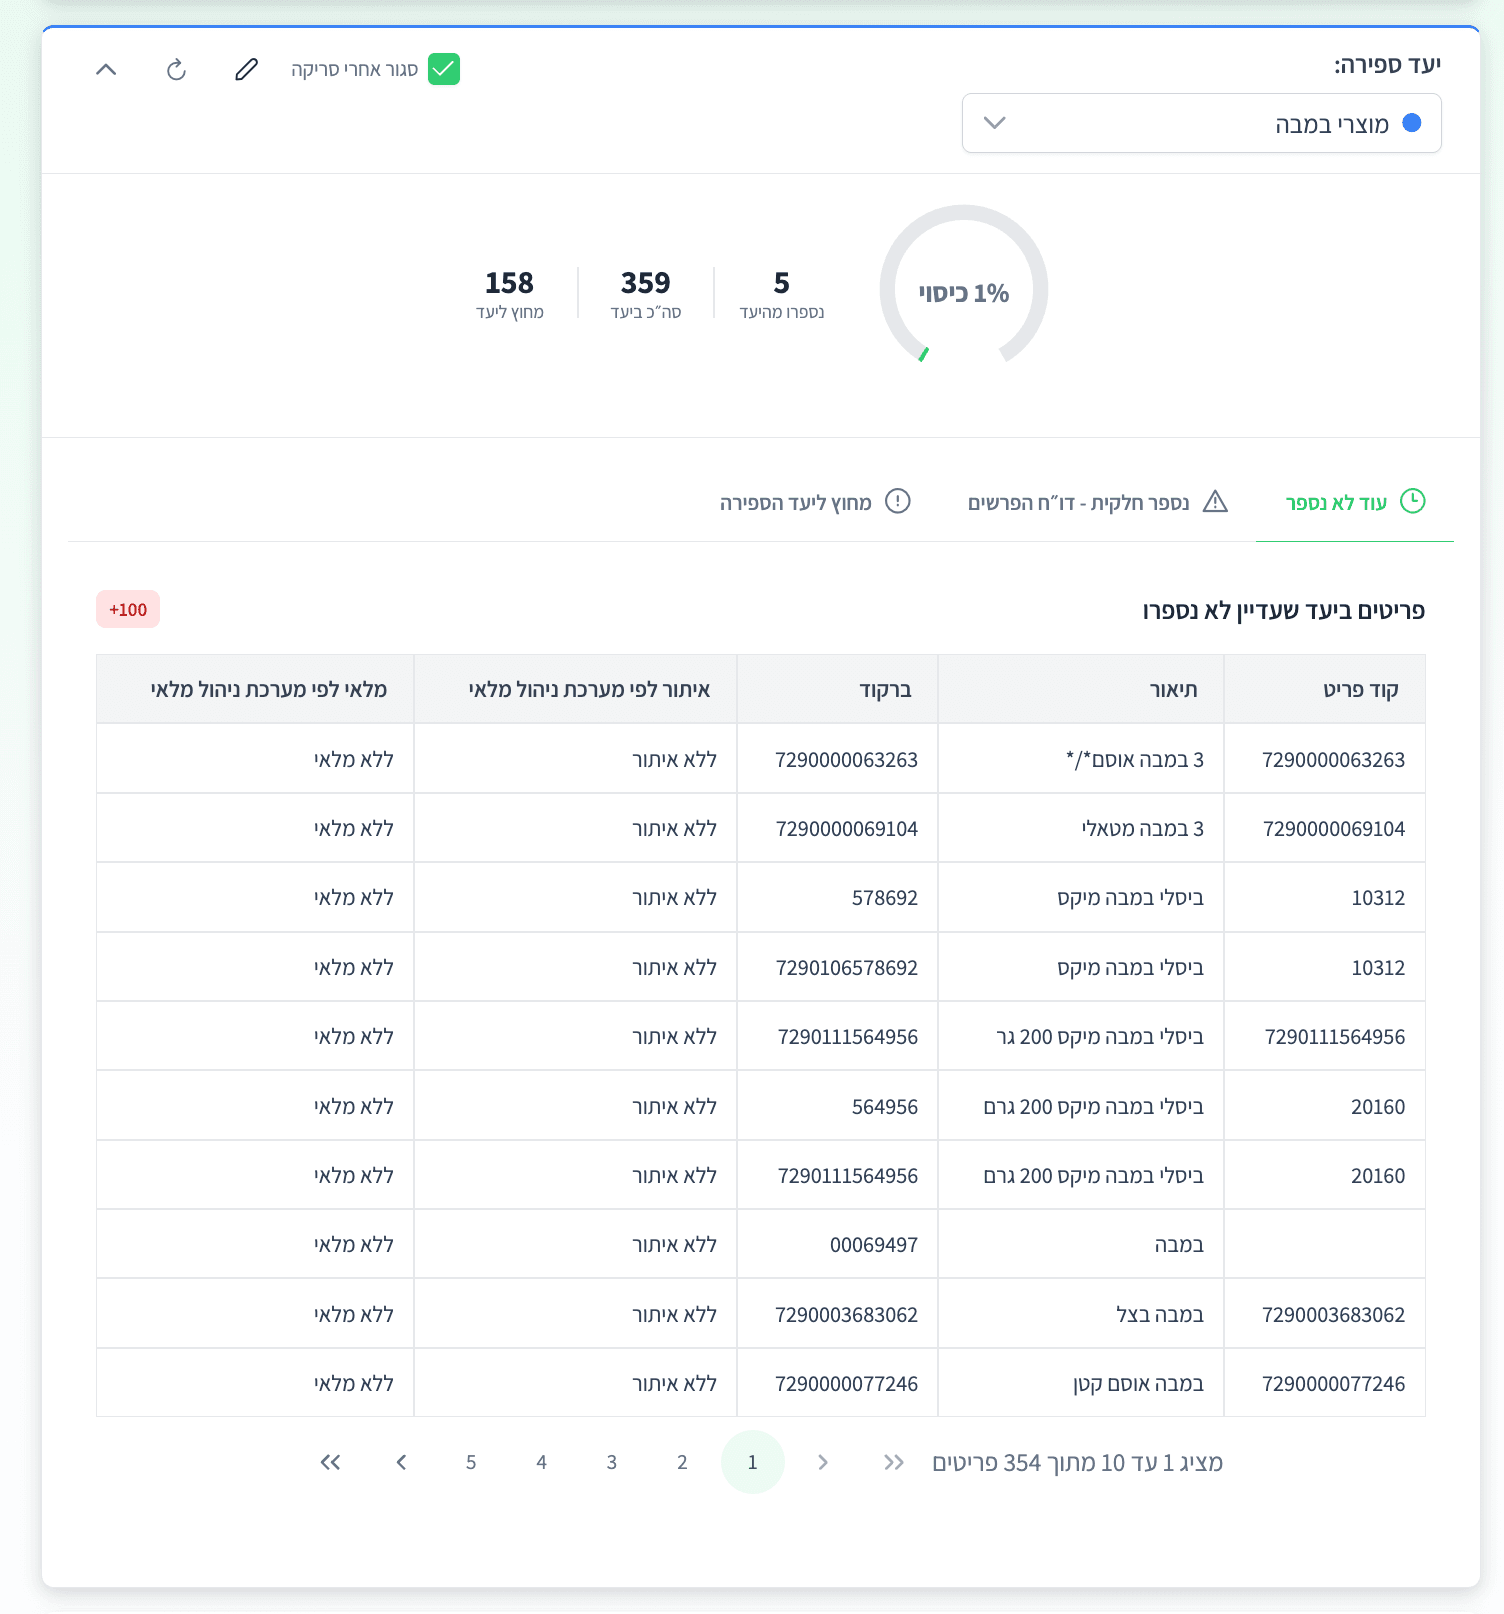This screenshot has width=1504, height=1614.
Task: Click description 'ביסלי במבה מיקס 200 גר'
Action: (x=1100, y=1037)
